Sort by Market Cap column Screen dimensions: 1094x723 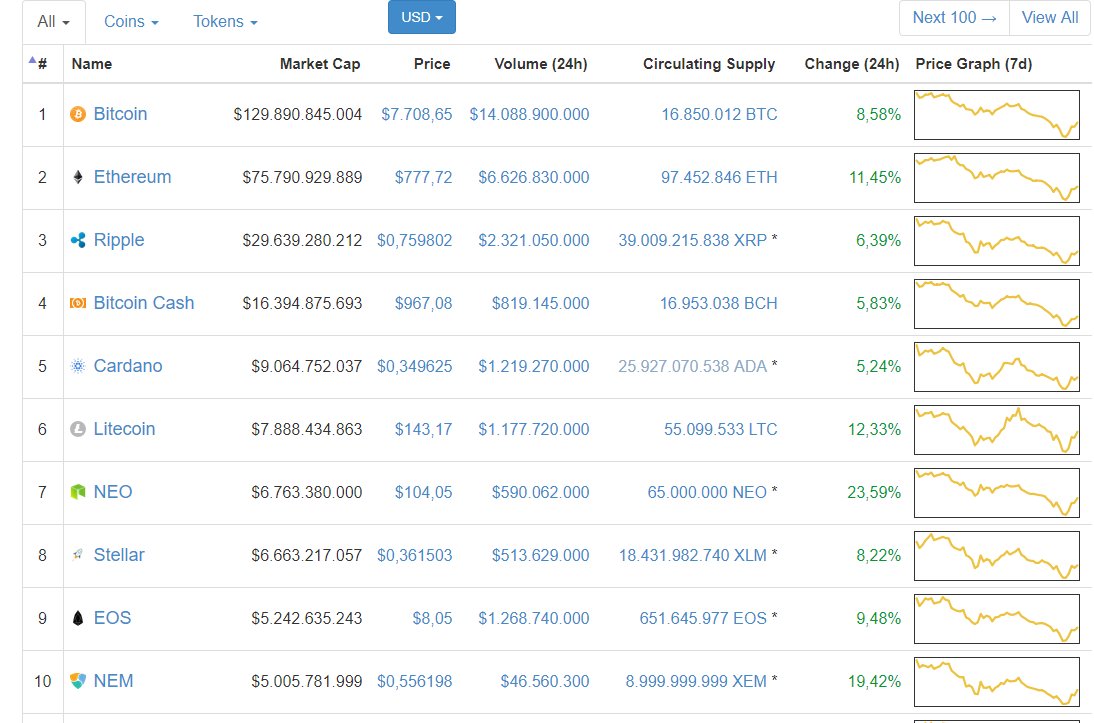(x=320, y=64)
